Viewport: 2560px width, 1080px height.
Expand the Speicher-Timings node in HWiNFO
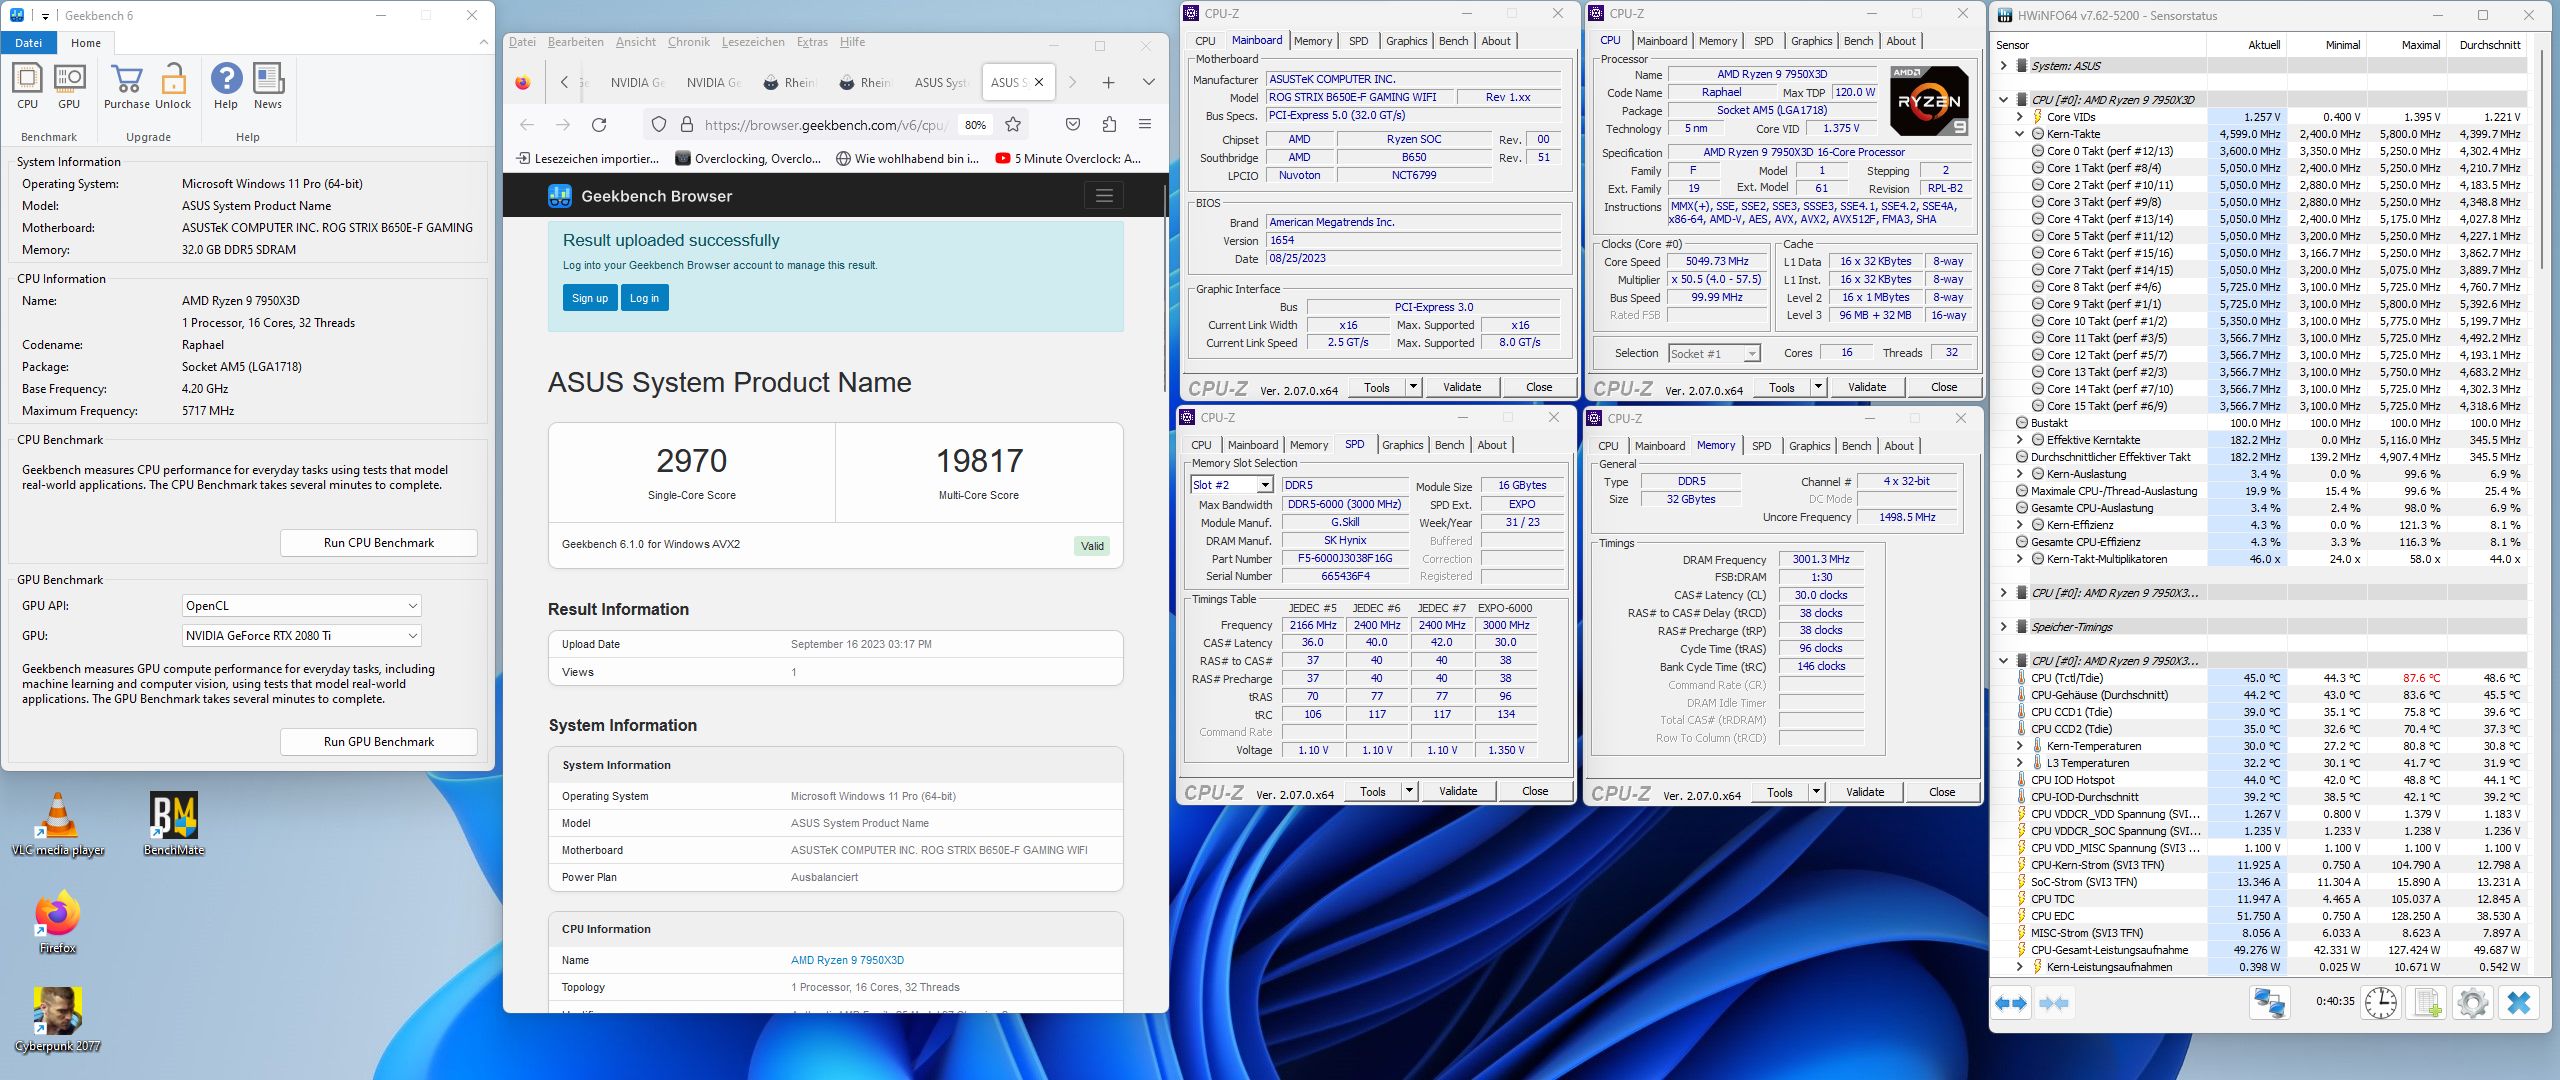coord(2003,627)
